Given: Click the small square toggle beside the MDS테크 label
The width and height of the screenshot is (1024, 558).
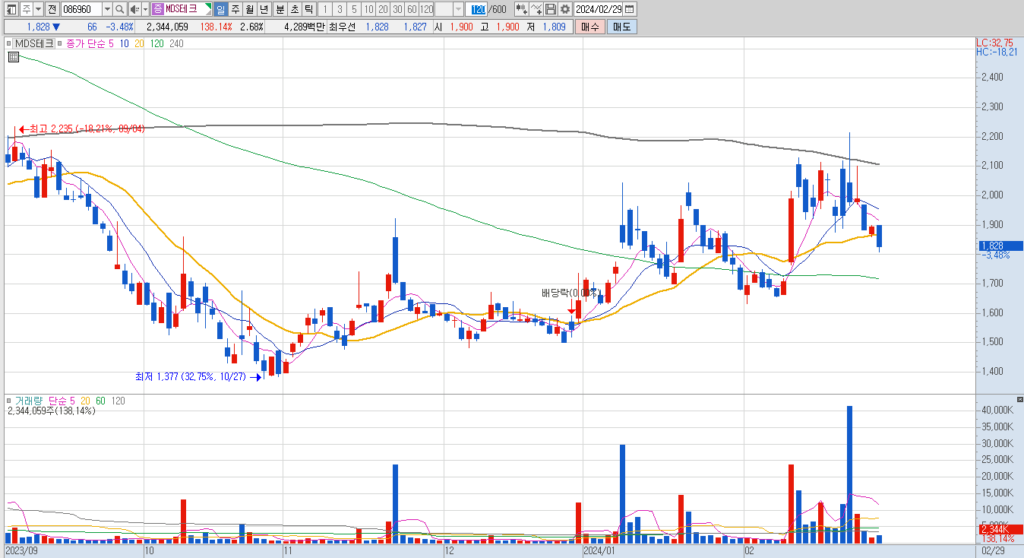Looking at the screenshot, I should pyautogui.click(x=8, y=44).
